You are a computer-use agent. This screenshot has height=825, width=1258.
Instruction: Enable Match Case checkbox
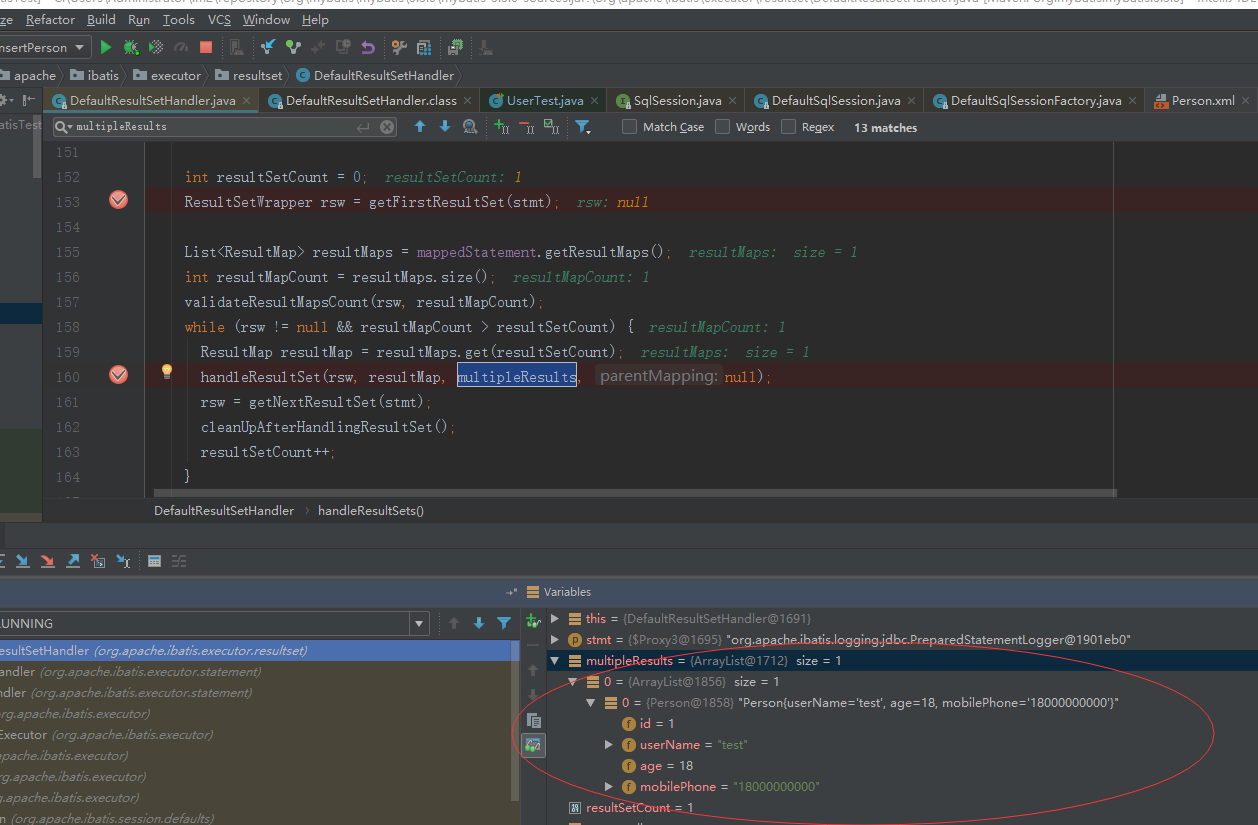click(629, 127)
